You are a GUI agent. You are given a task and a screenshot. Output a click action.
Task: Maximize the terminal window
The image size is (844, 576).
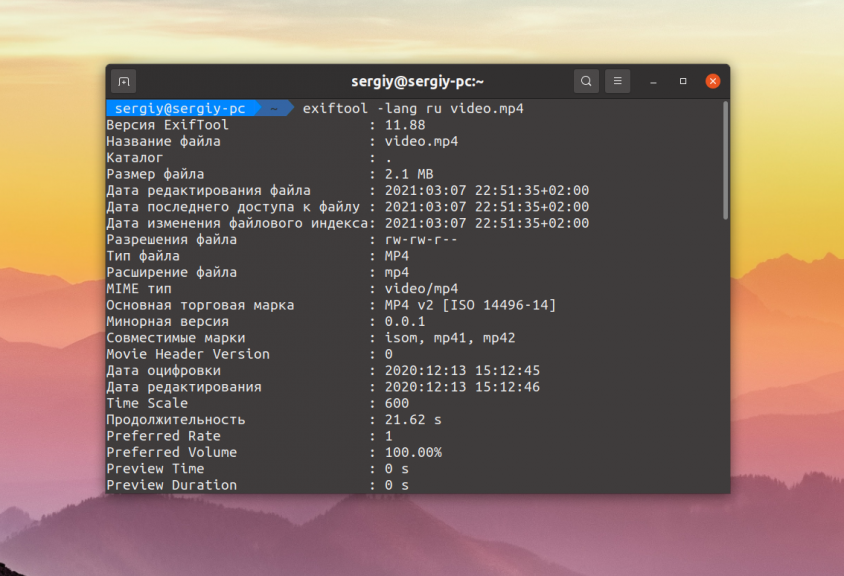click(683, 81)
